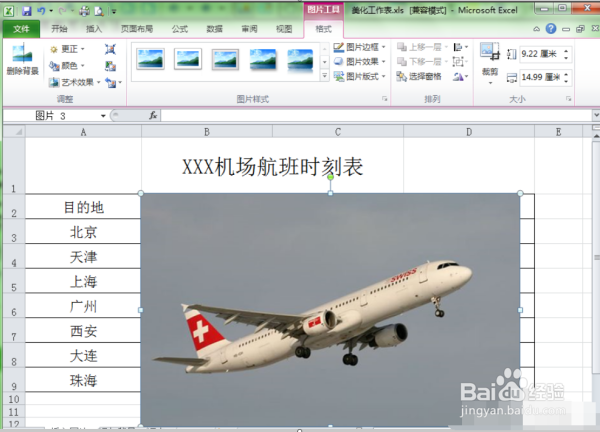Image resolution: width=600 pixels, height=432 pixels.
Task: Click the Quick Print icon
Action: (x=84, y=11)
